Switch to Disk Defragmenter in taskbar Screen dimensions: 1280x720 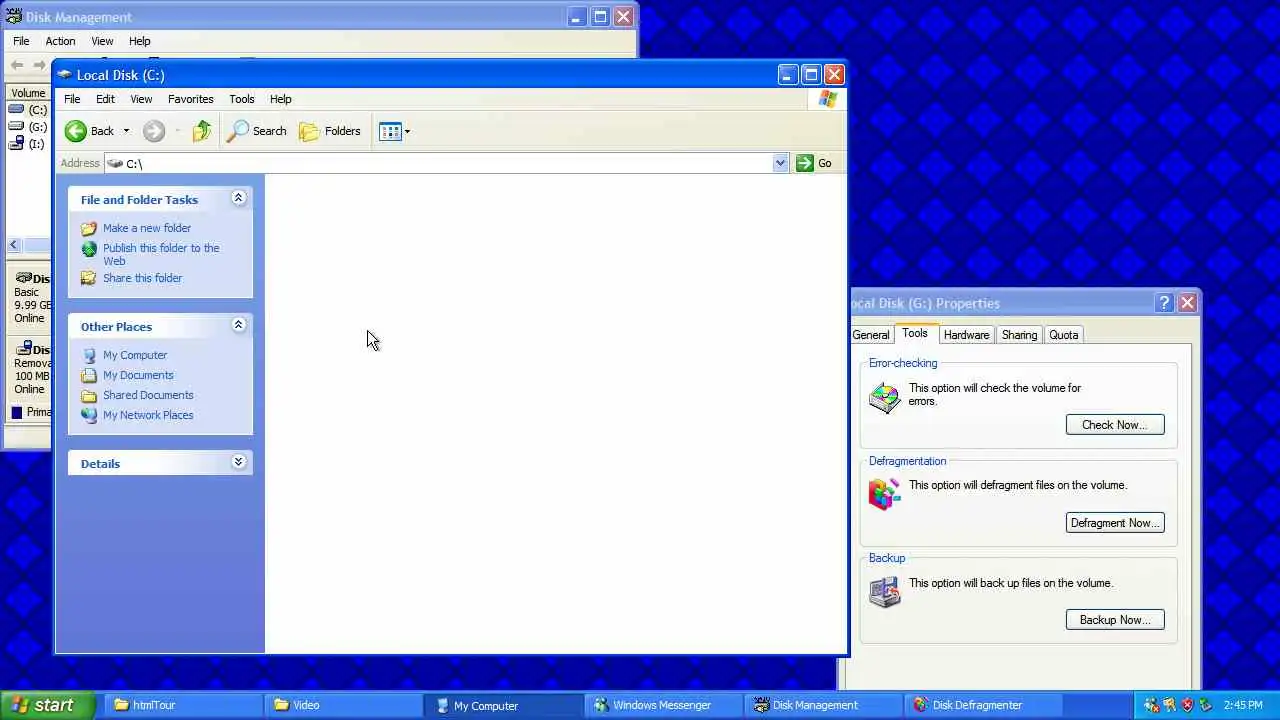coord(982,705)
